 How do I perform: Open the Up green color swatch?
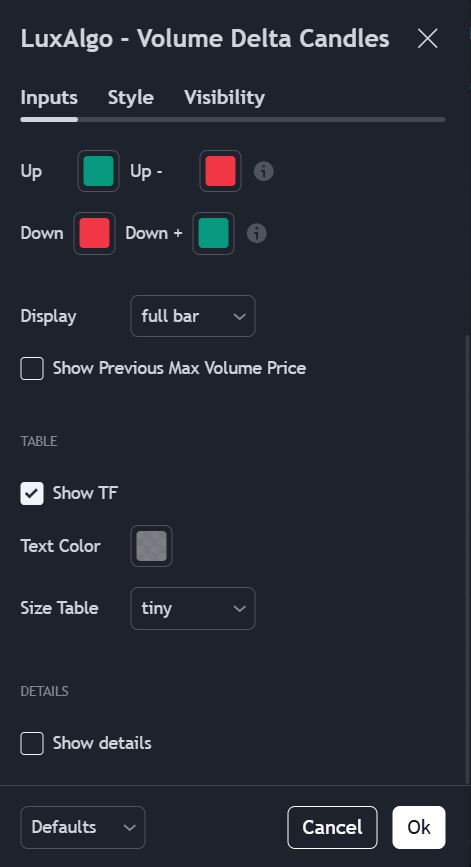coord(98,171)
